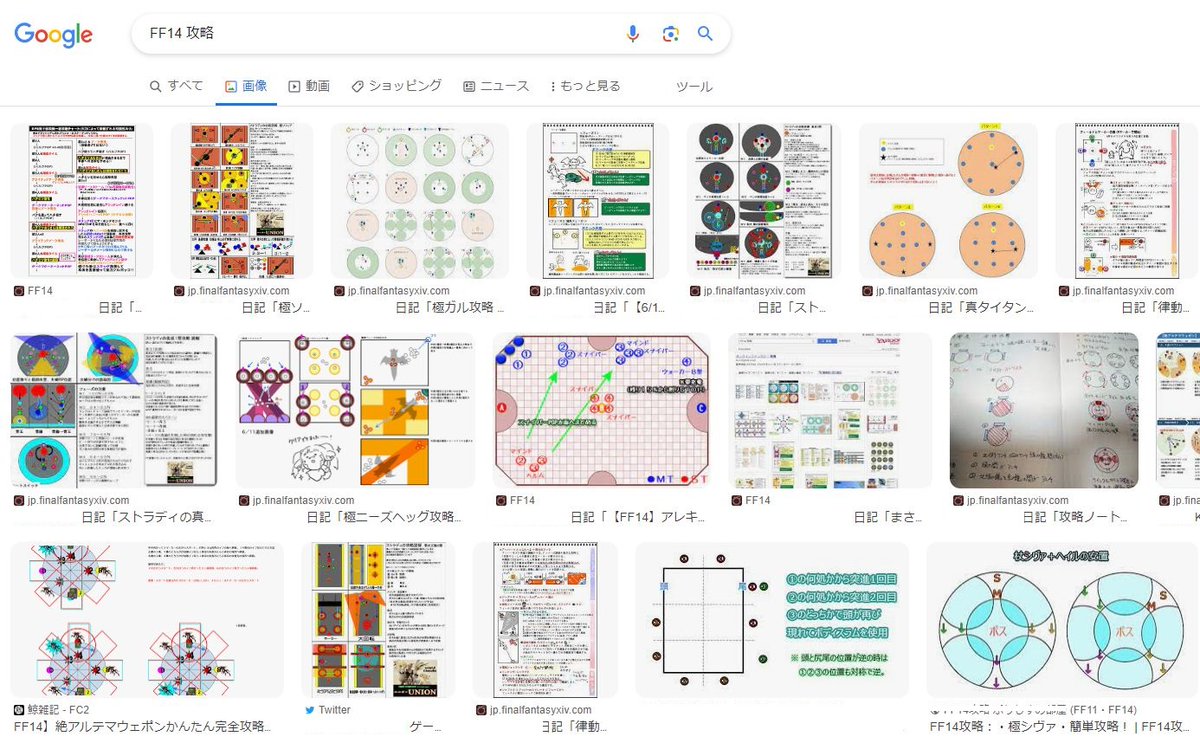1200x743 pixels.
Task: Open the ツール options
Action: coord(694,87)
